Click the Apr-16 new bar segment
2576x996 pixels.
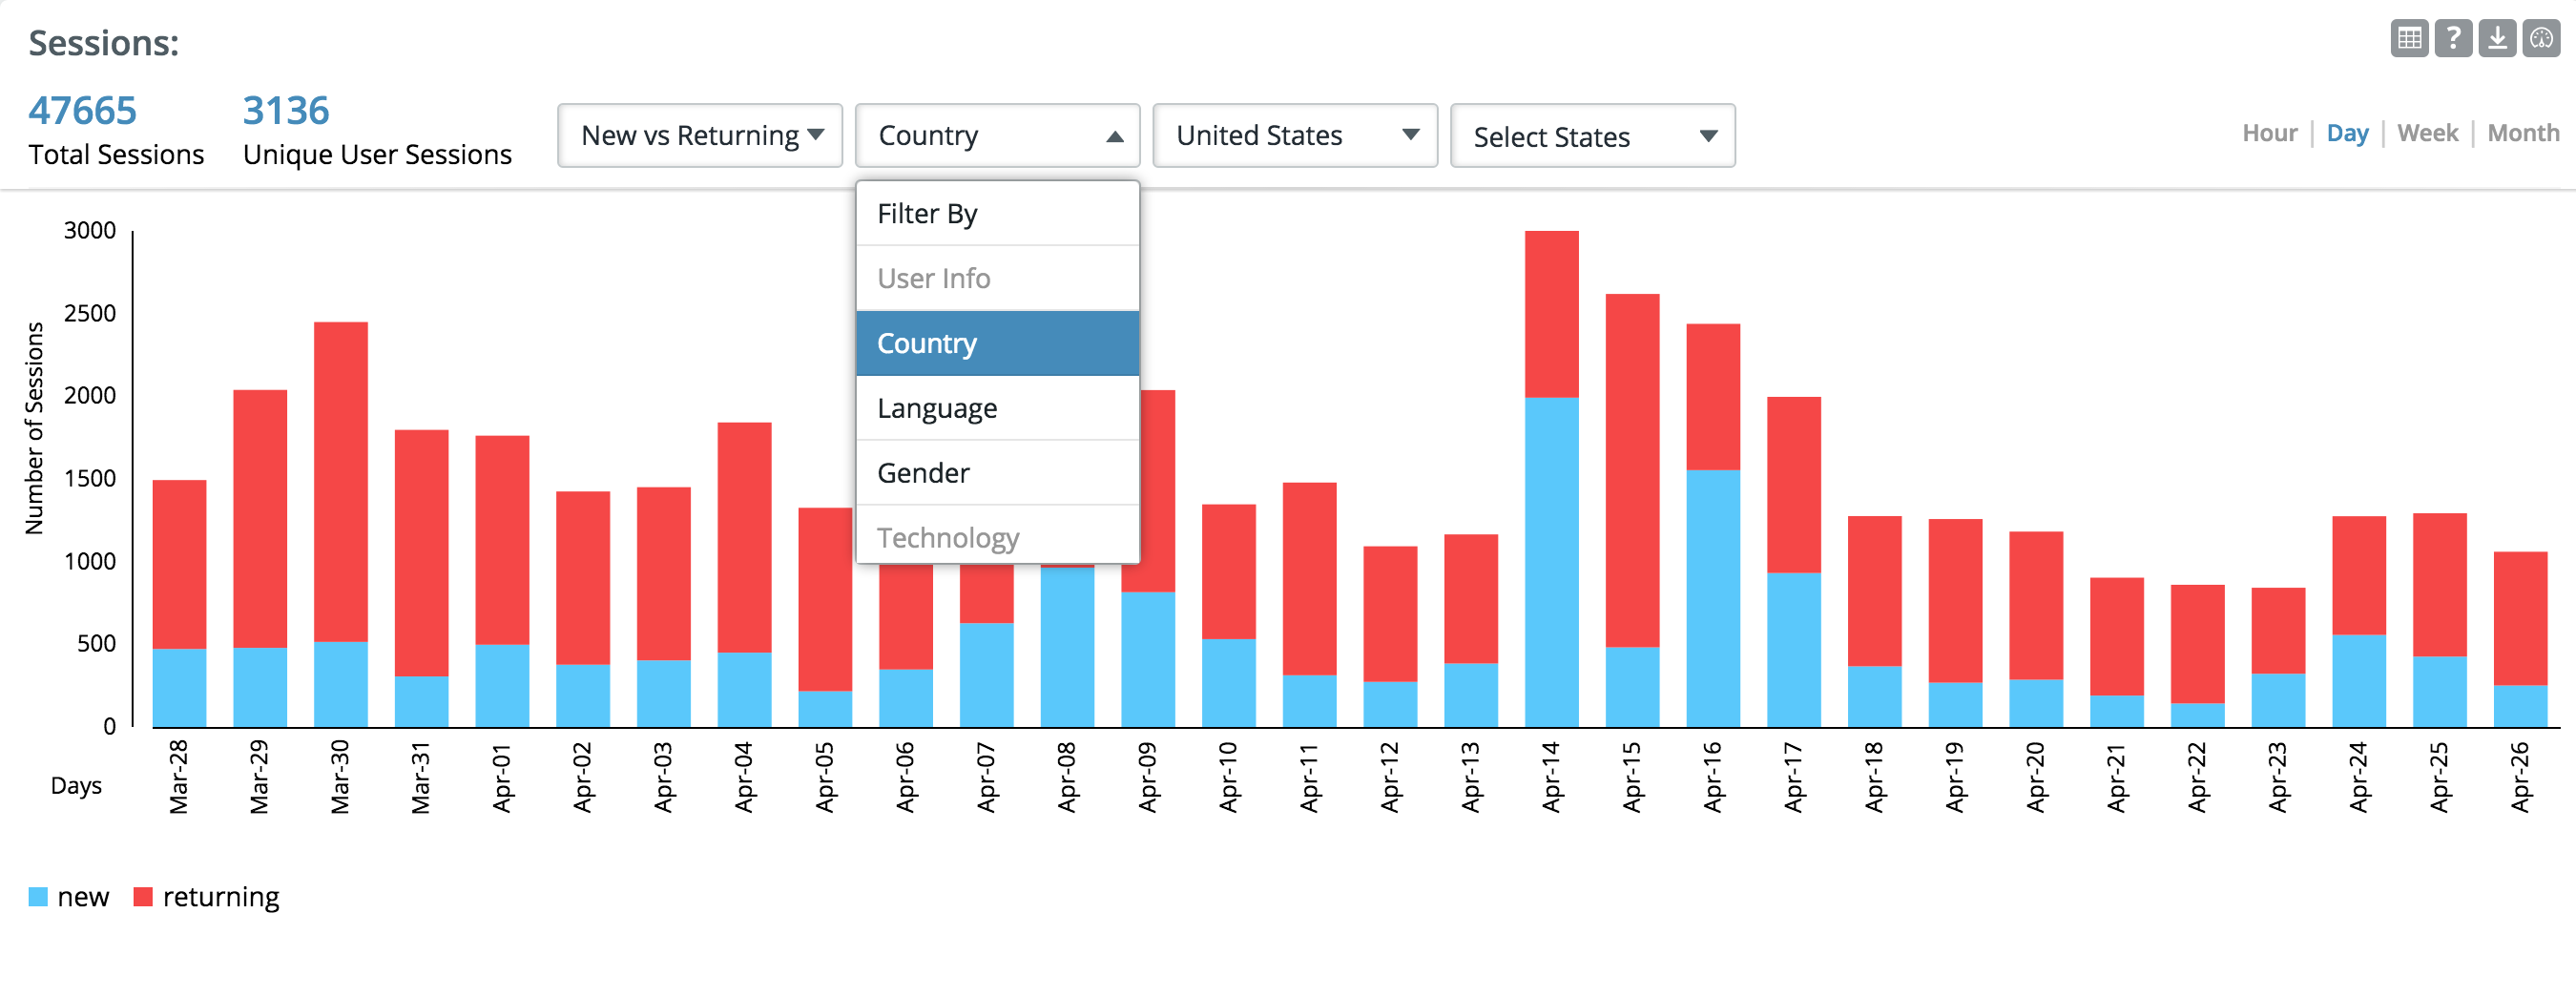tap(1713, 598)
